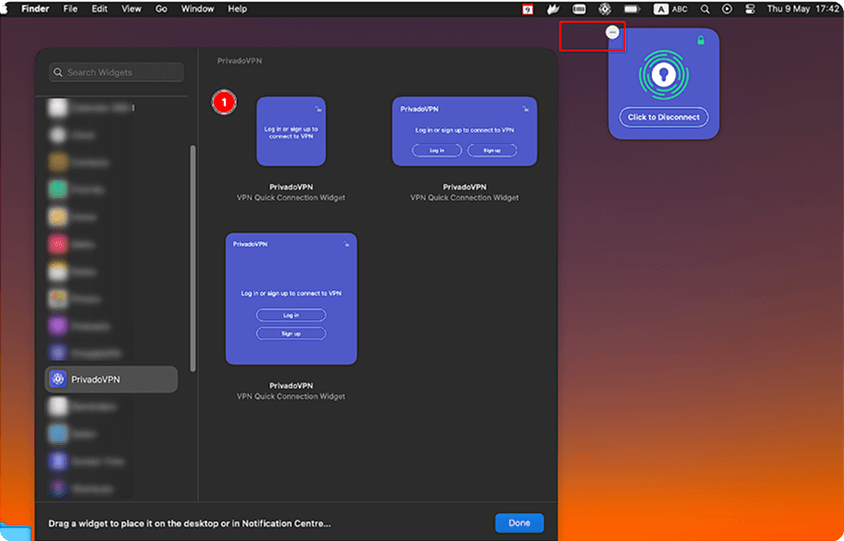
Task: Click the lock icon on small widget preview
Action: (318, 109)
